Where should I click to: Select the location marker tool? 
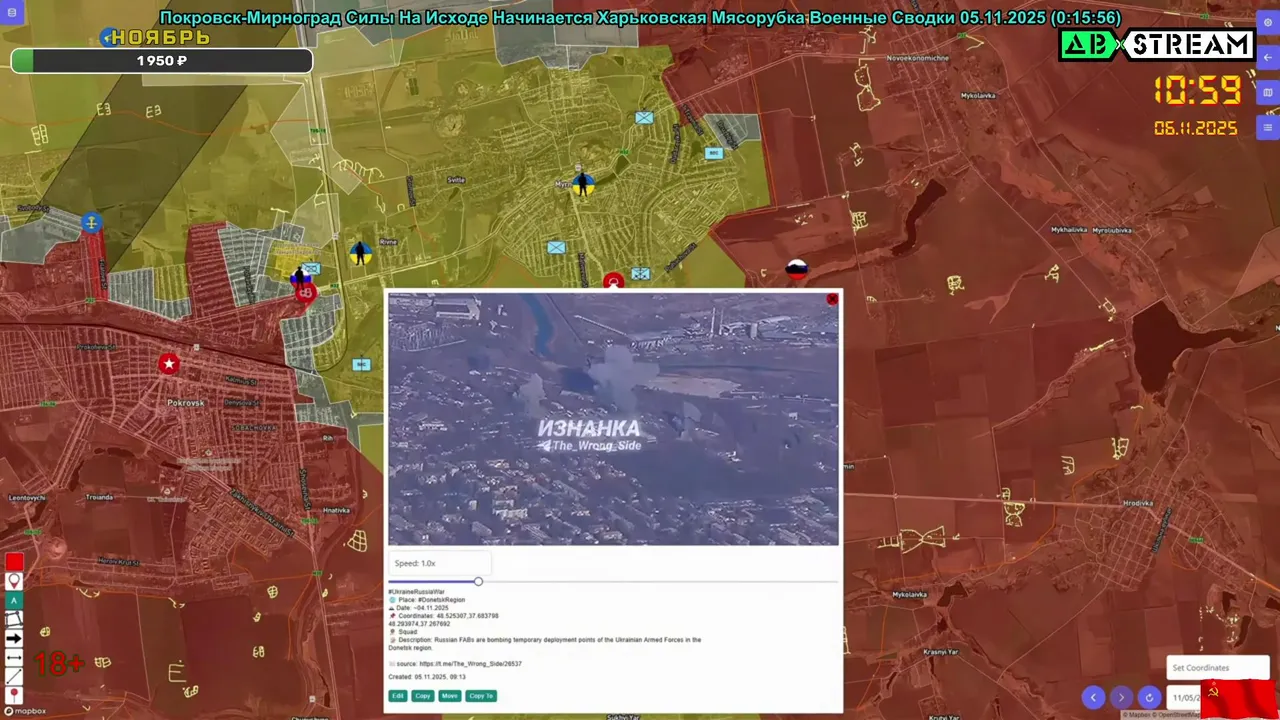[x=14, y=581]
